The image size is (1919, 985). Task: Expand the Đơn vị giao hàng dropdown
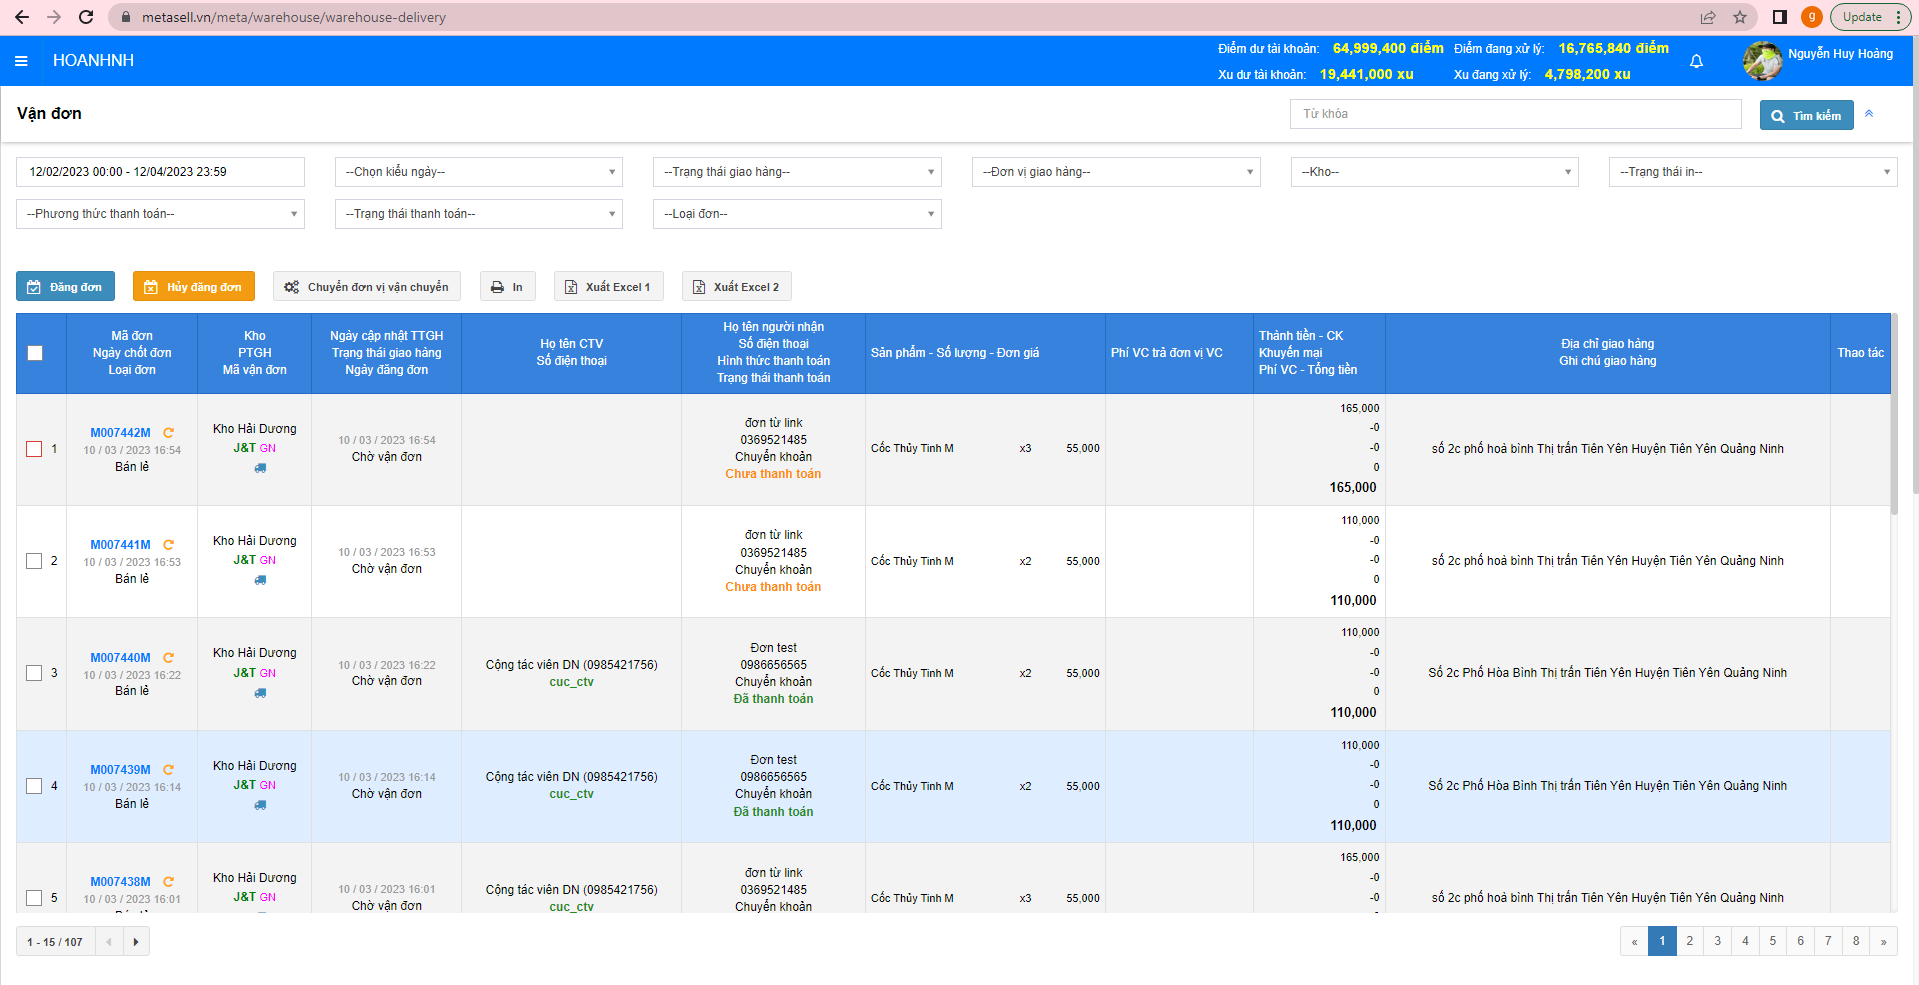(x=1116, y=172)
